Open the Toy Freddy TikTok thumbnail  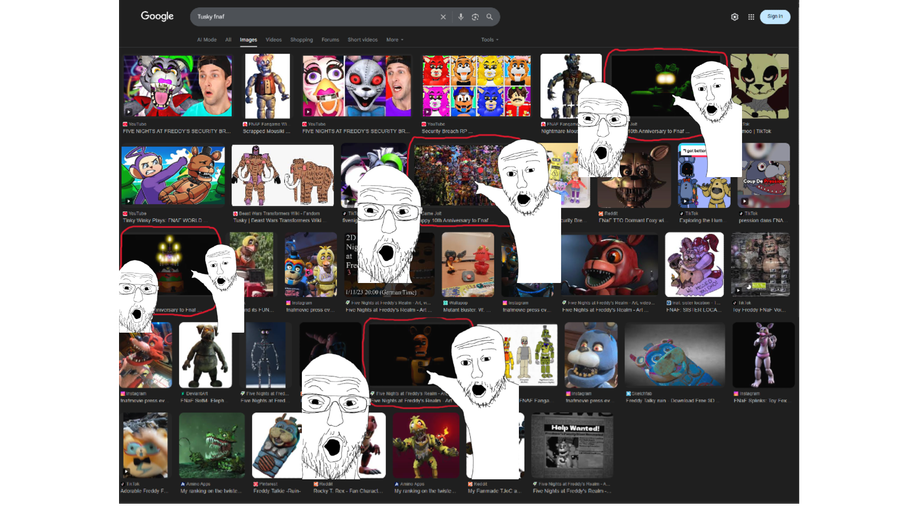tap(761, 264)
